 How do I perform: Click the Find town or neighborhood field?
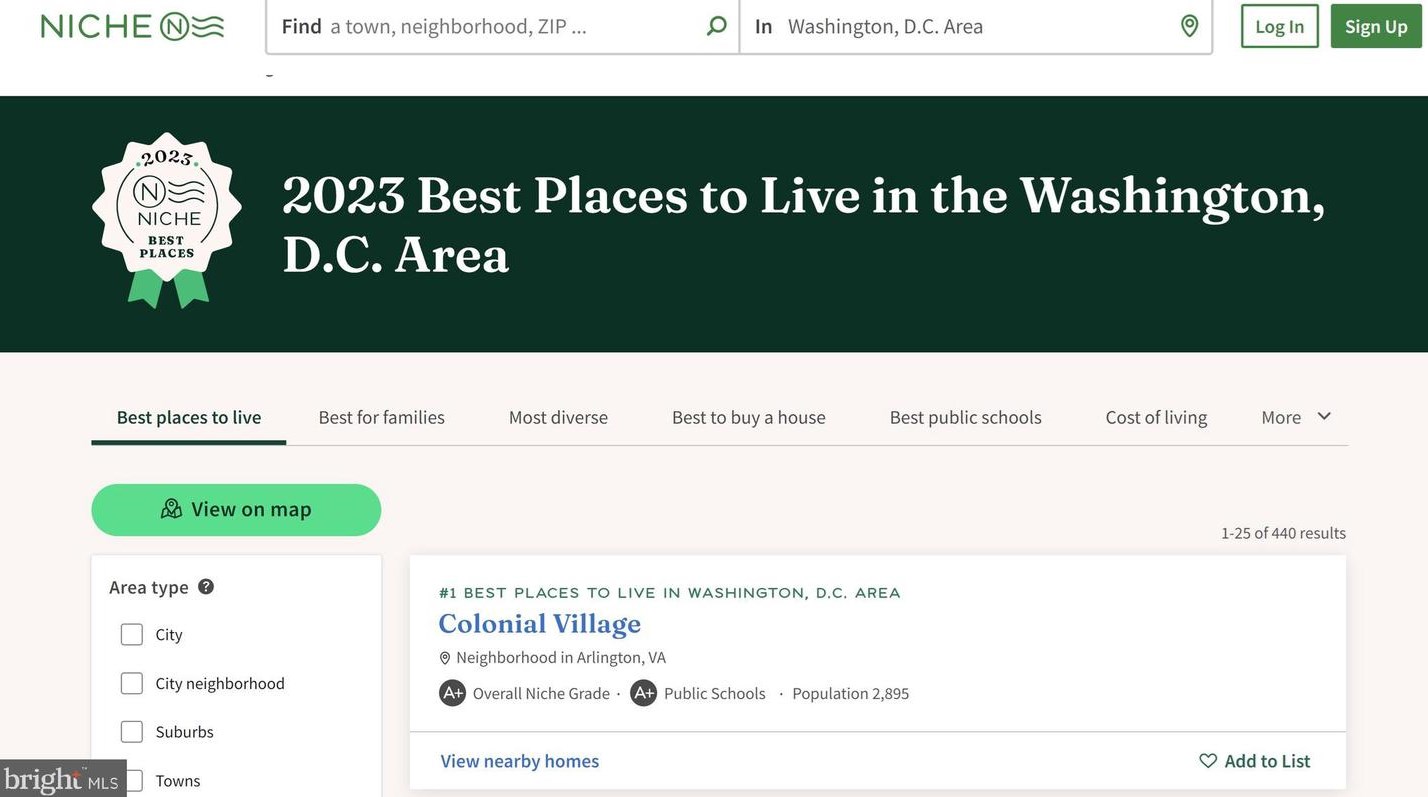510,27
